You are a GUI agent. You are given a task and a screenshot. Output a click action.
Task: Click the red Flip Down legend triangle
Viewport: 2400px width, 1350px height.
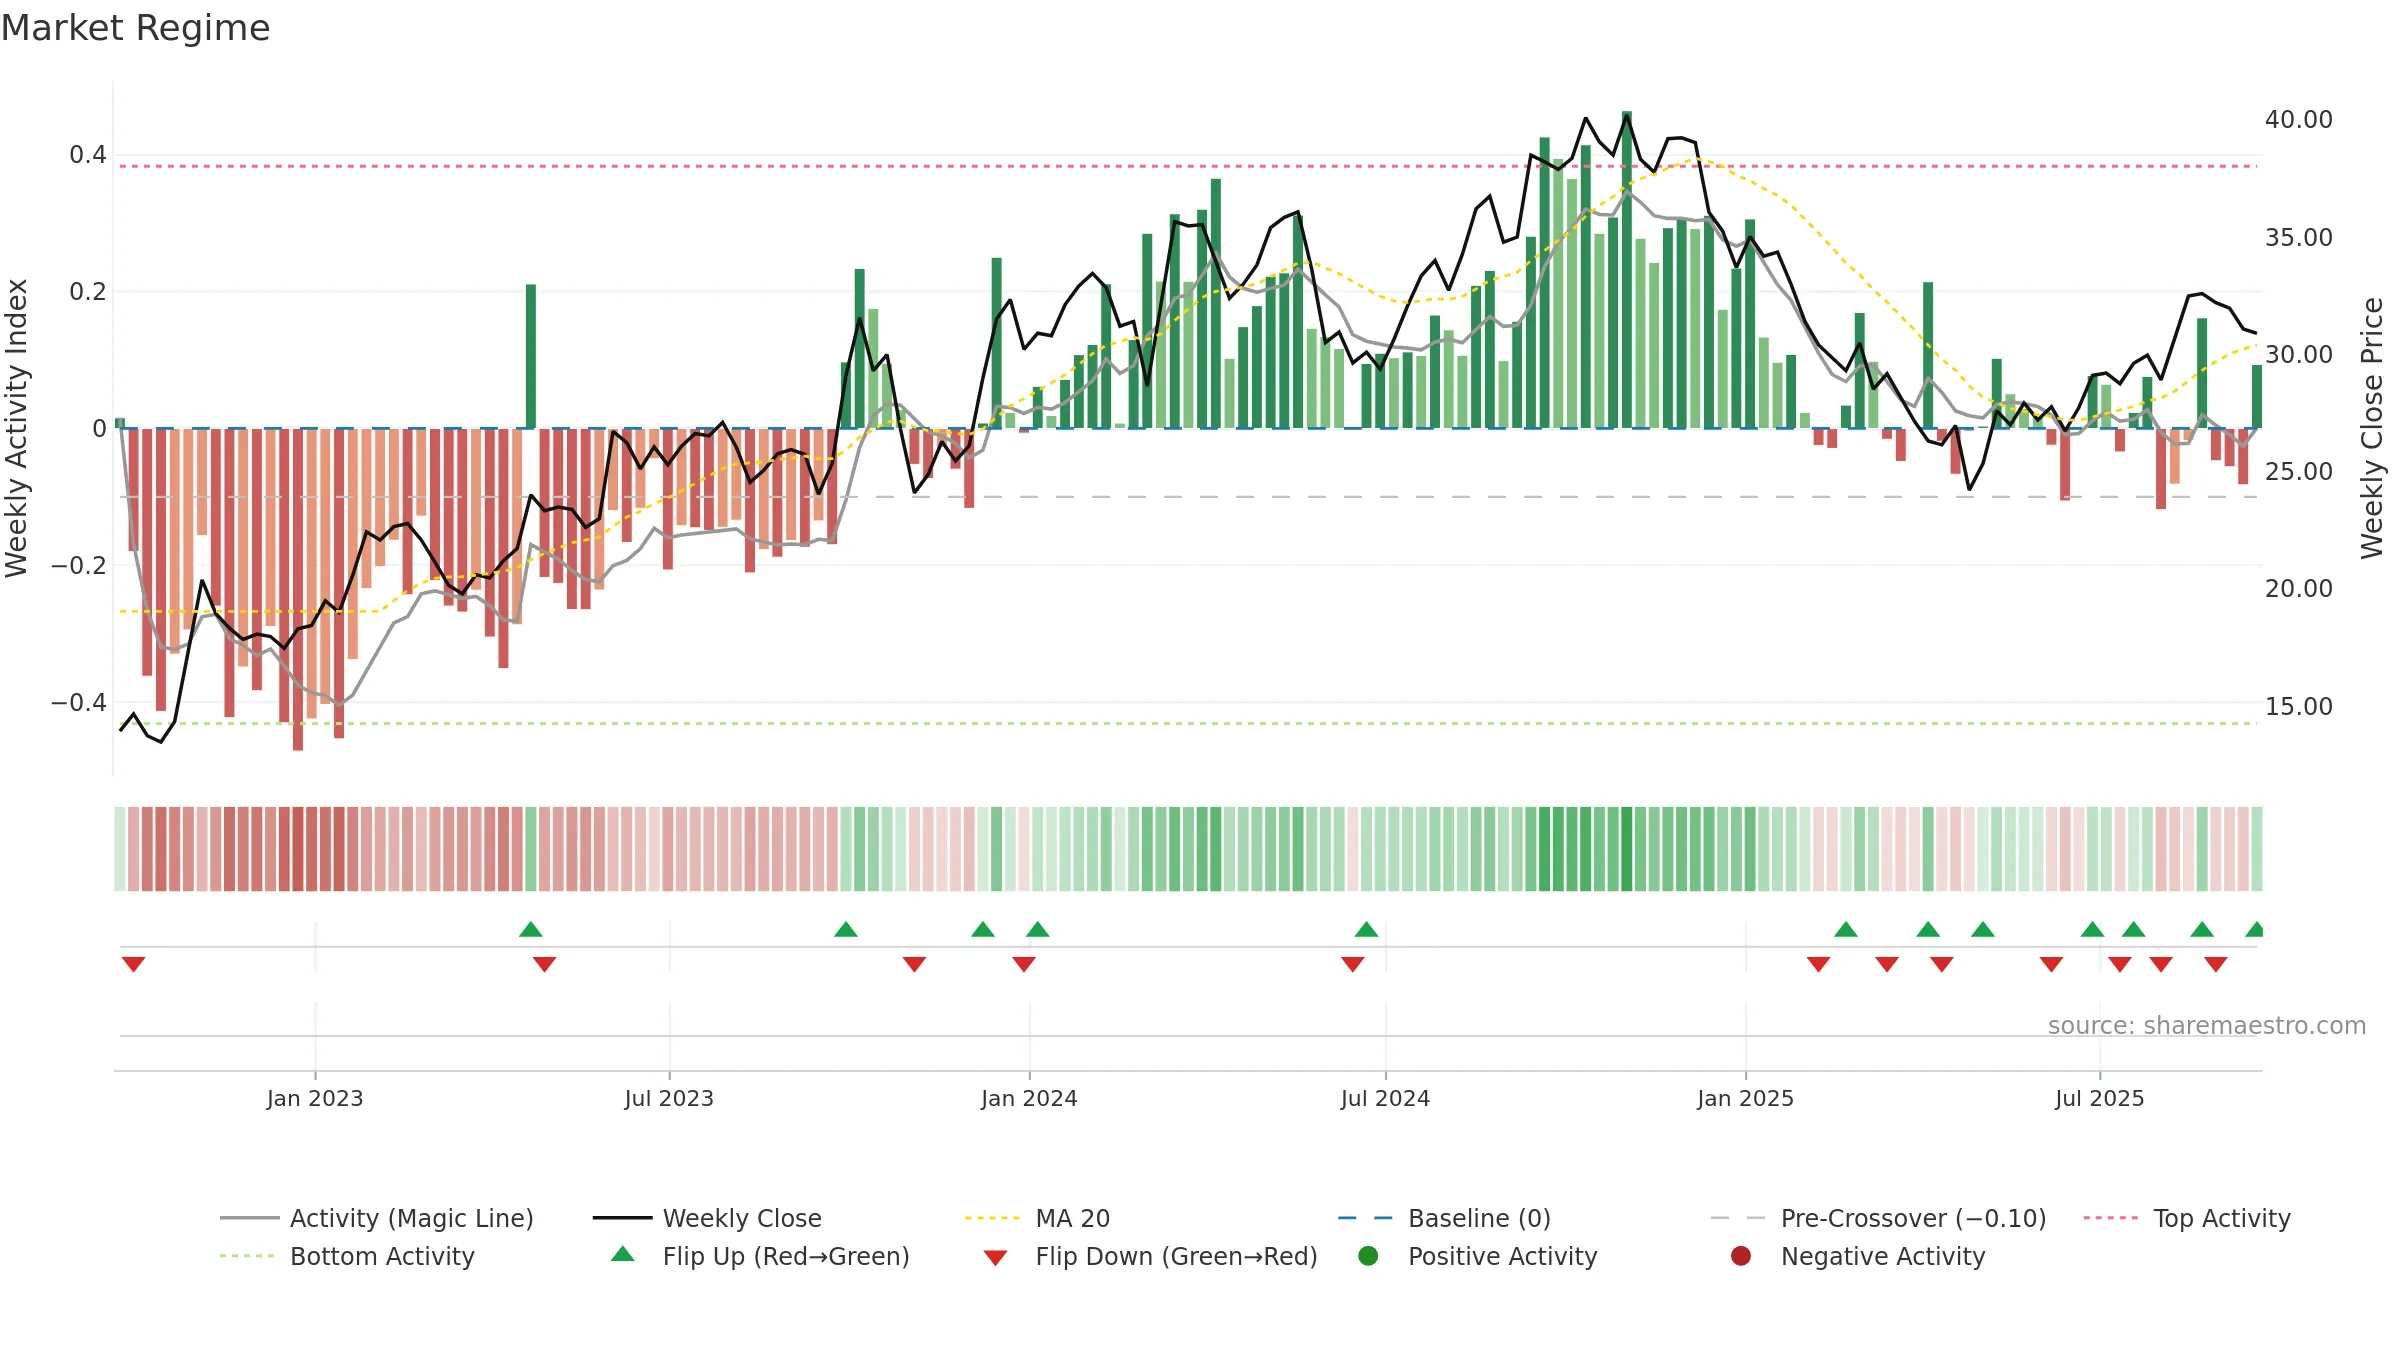pyautogui.click(x=995, y=1258)
